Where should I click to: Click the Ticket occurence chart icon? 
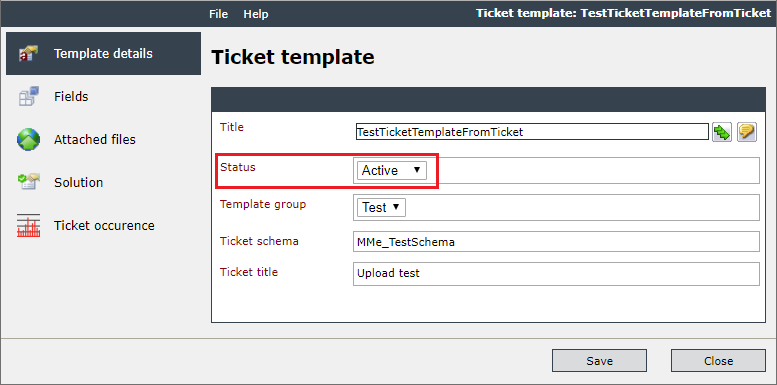(28, 226)
